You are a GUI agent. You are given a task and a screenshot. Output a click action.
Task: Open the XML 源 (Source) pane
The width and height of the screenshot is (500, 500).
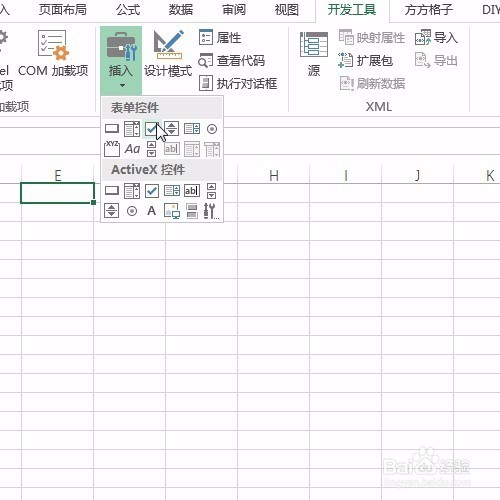click(x=314, y=54)
